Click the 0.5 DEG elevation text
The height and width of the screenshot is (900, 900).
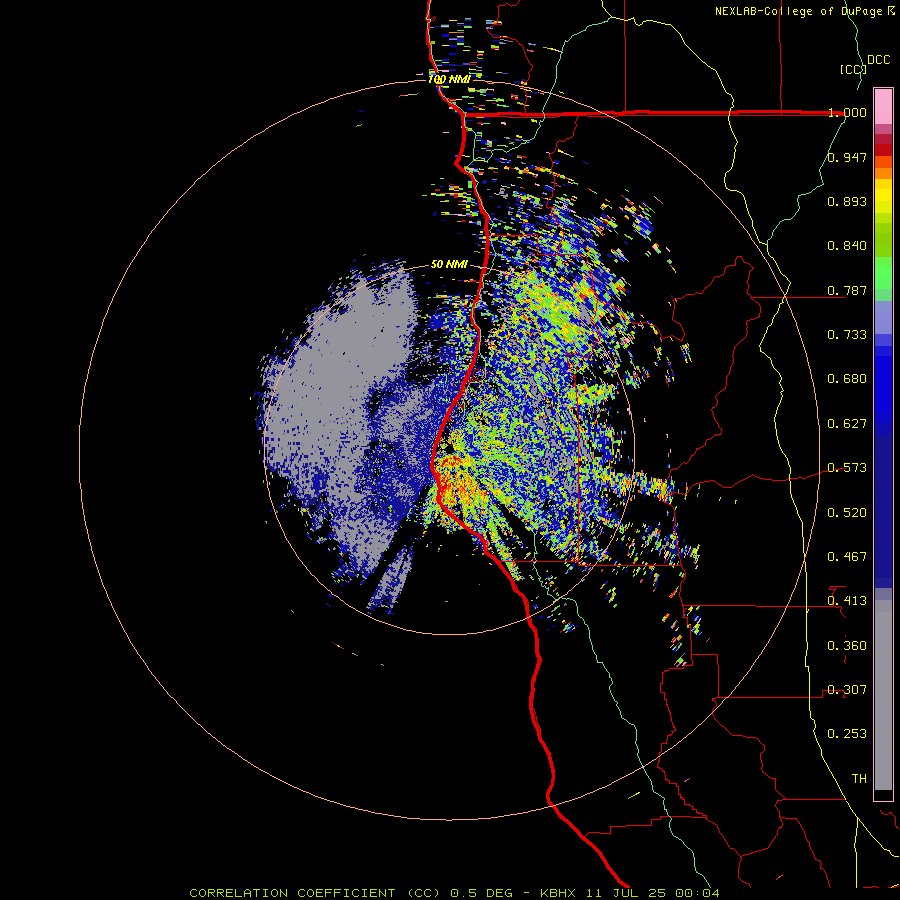coord(481,893)
